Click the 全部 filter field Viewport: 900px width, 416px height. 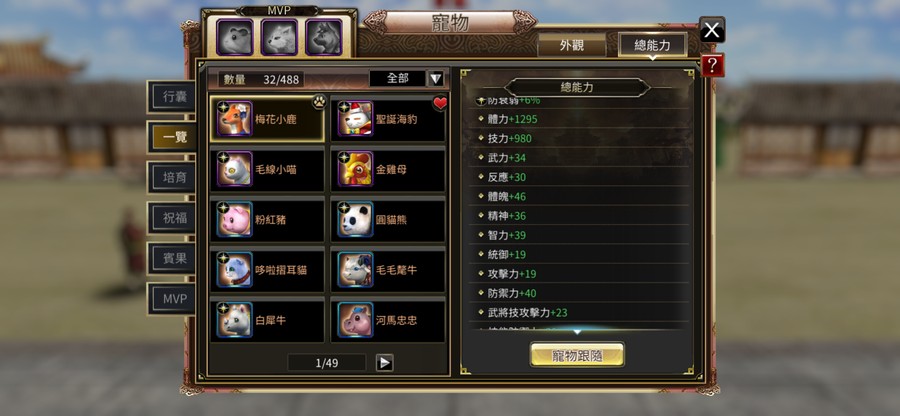pos(398,79)
